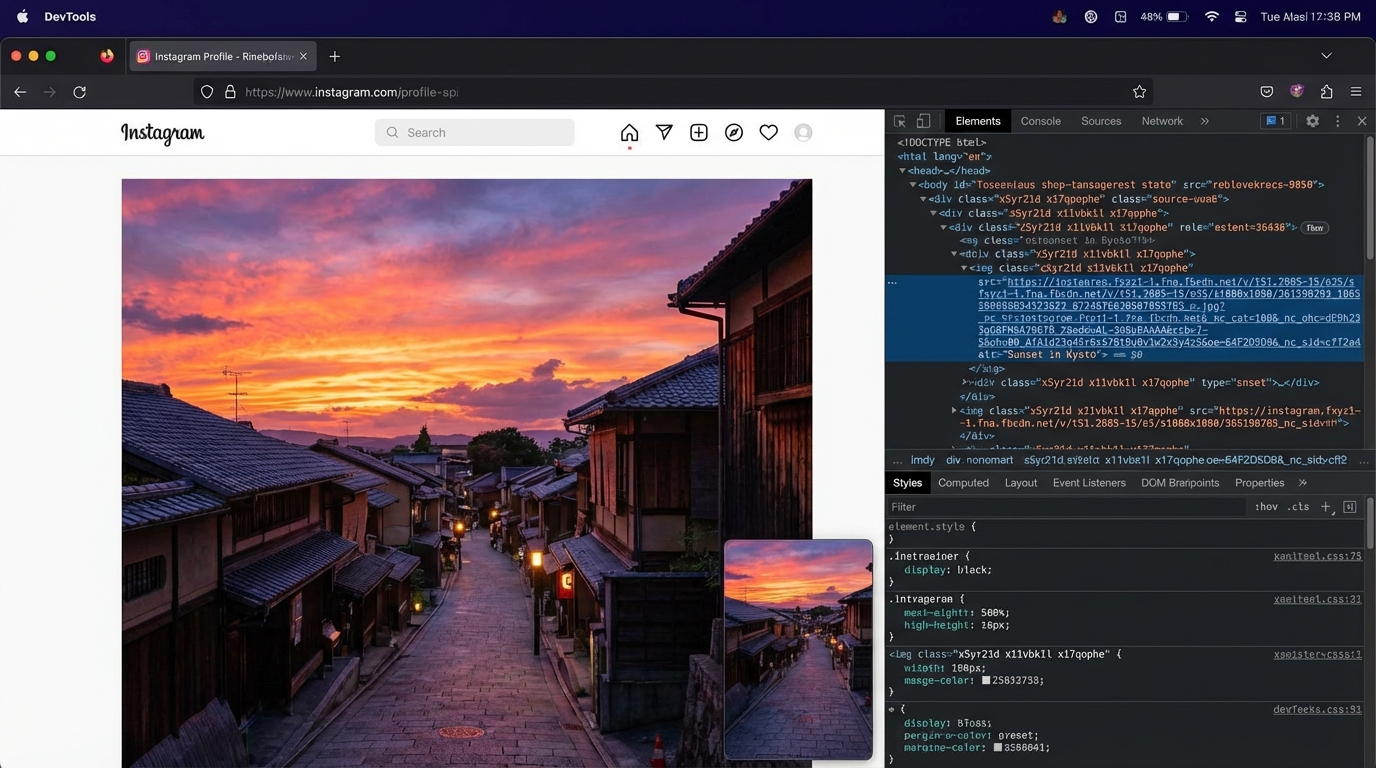1376x768 pixels.
Task: Enable the :hov pseudo-class toggle
Action: (1266, 507)
